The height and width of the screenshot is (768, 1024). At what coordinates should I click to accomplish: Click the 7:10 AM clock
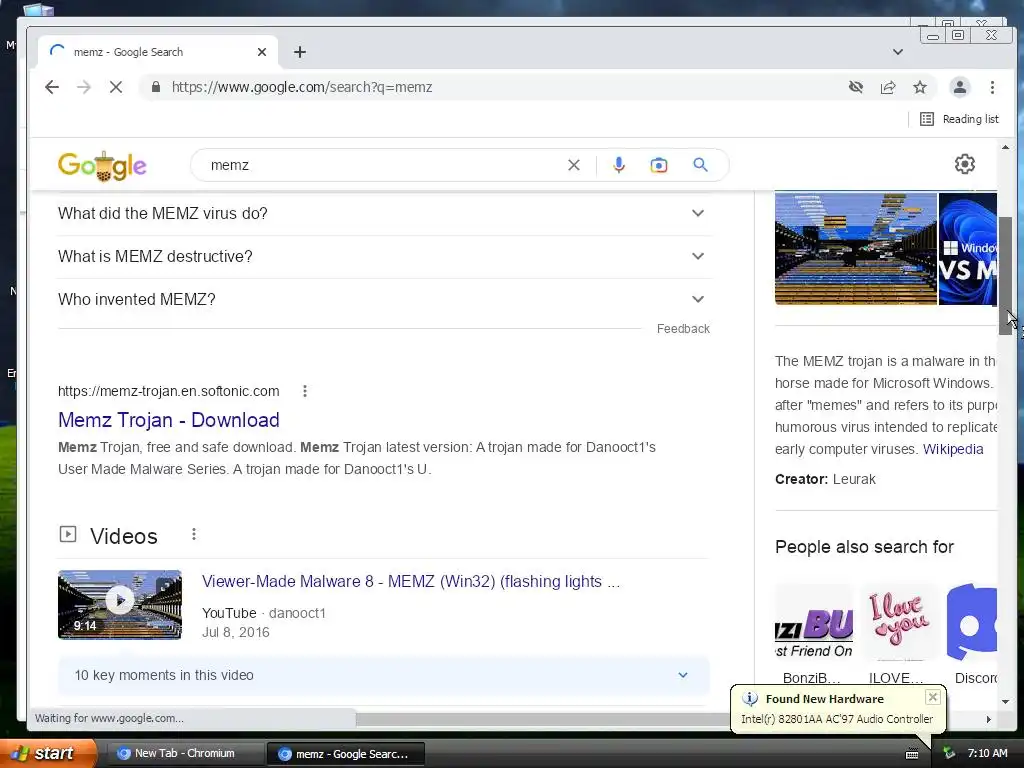tap(987, 754)
